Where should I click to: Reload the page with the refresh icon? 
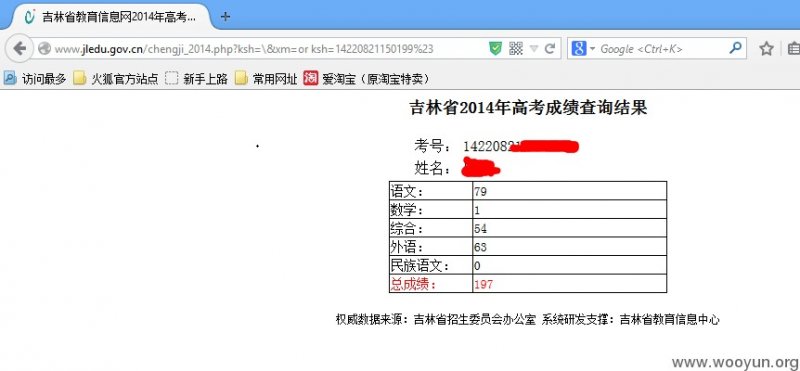pos(549,48)
